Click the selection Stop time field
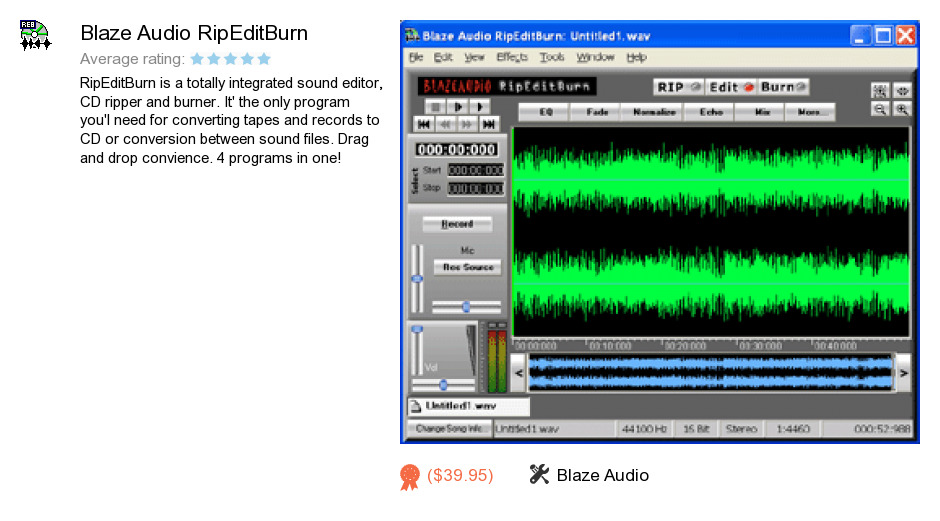Image resolution: width=940 pixels, height=521 pixels. [477, 189]
